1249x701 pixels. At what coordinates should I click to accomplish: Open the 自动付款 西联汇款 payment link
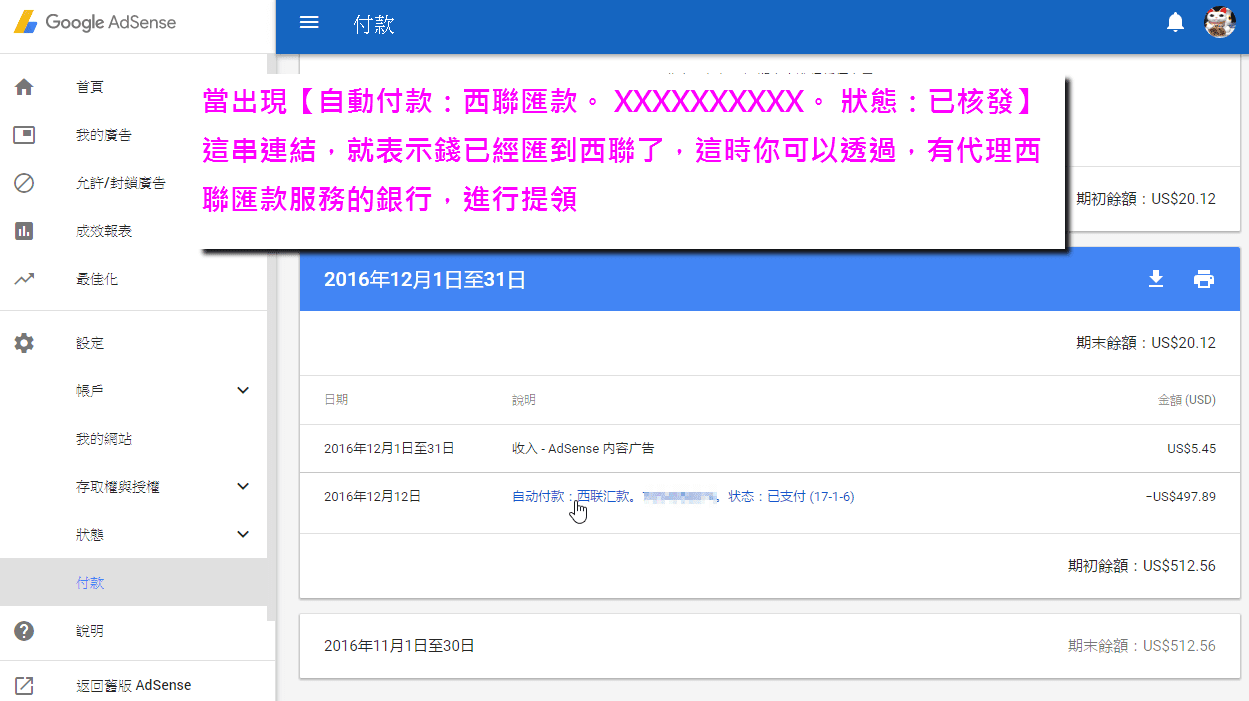[x=683, y=496]
